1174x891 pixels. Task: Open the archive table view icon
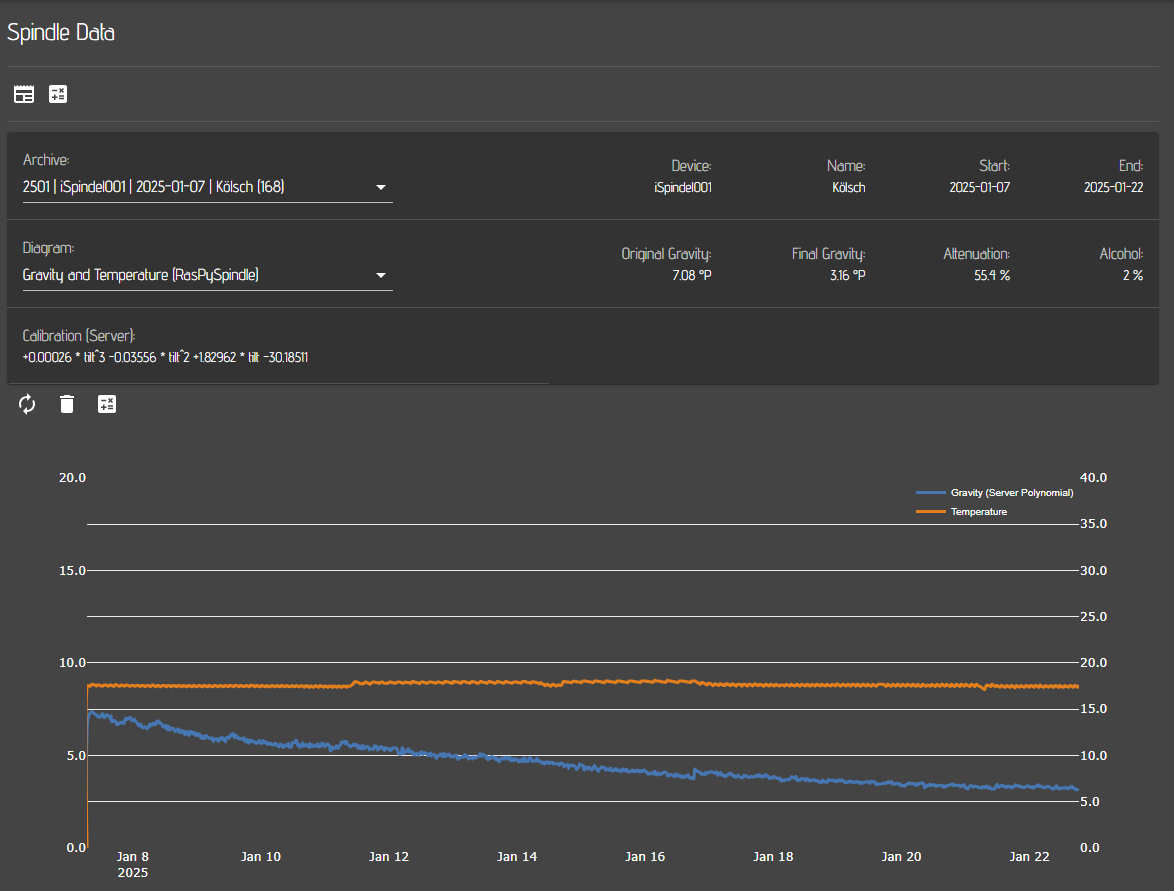pyautogui.click(x=24, y=94)
